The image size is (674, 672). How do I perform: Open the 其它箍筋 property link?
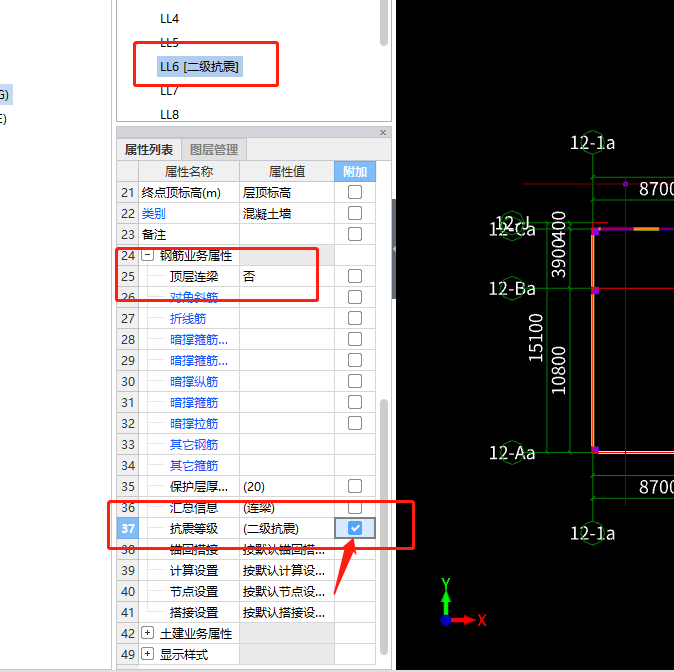coord(194,466)
